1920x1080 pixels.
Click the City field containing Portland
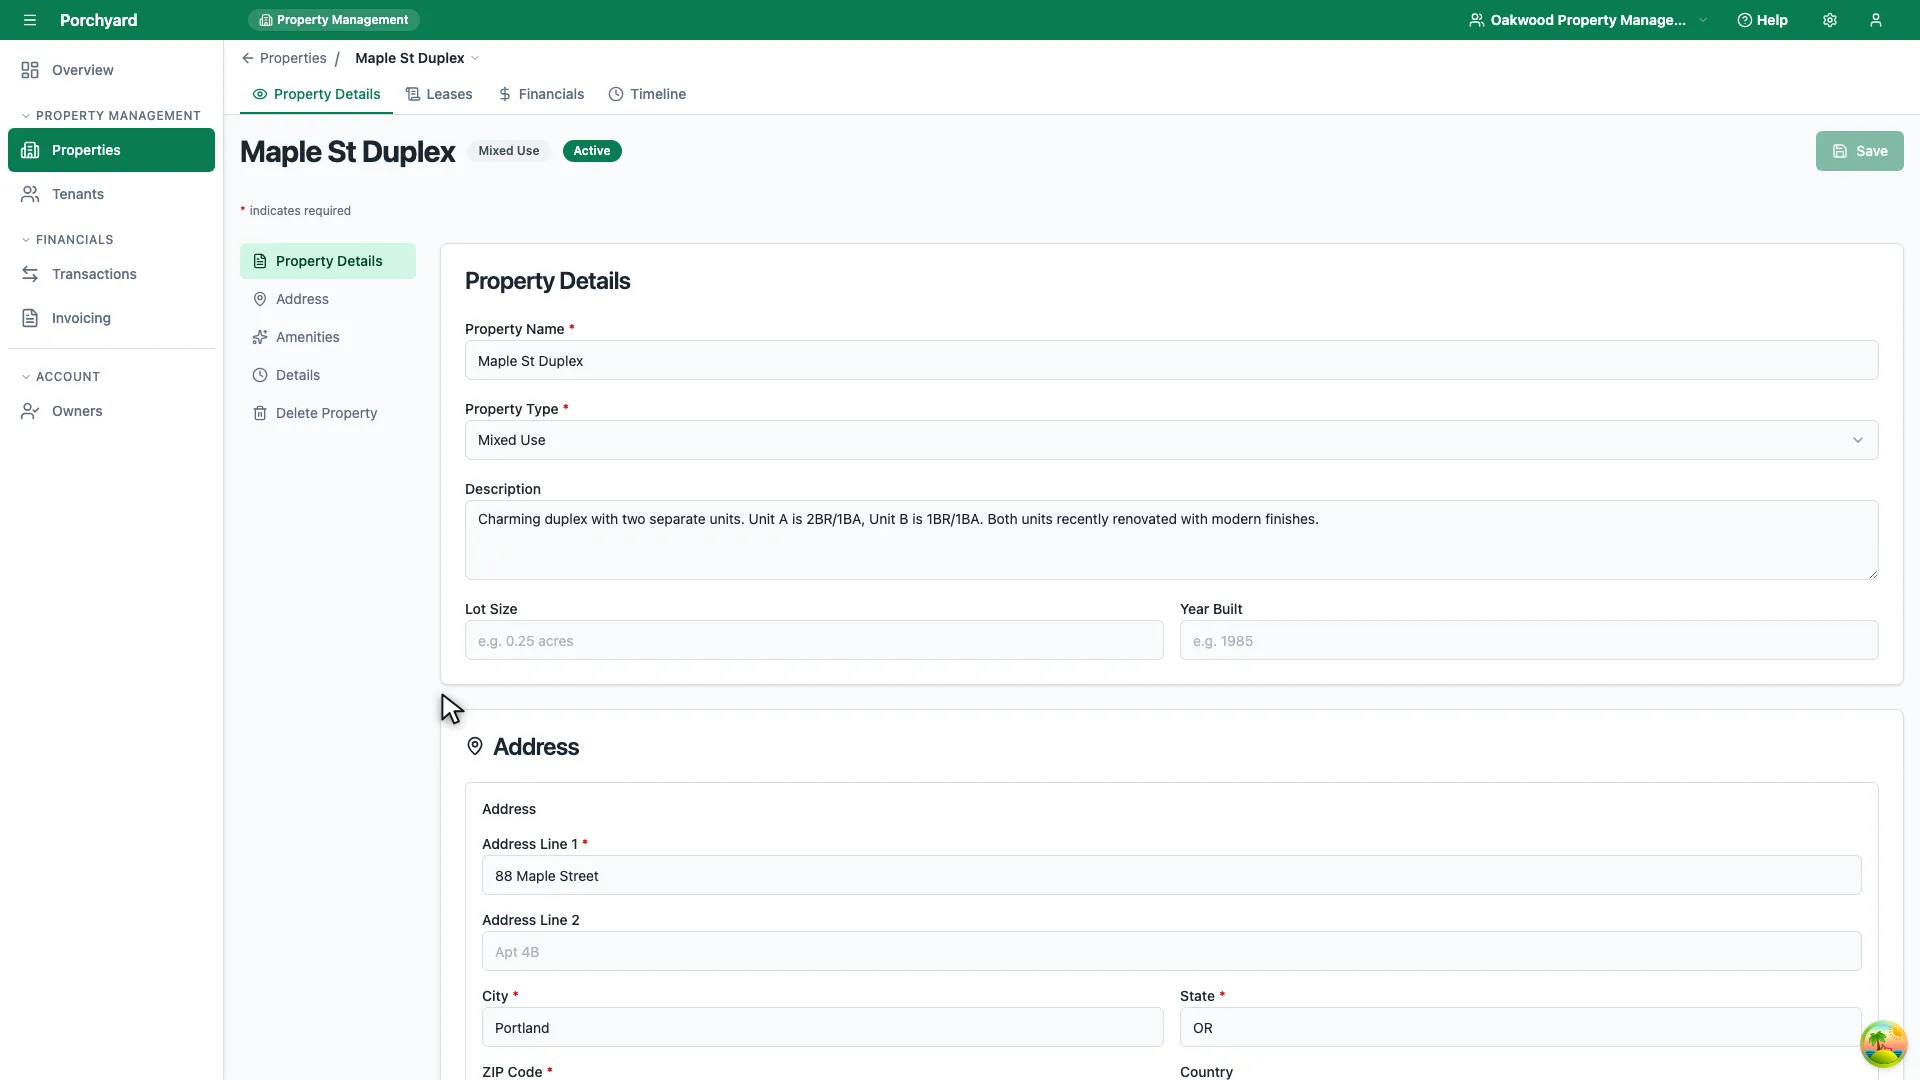tap(822, 1027)
